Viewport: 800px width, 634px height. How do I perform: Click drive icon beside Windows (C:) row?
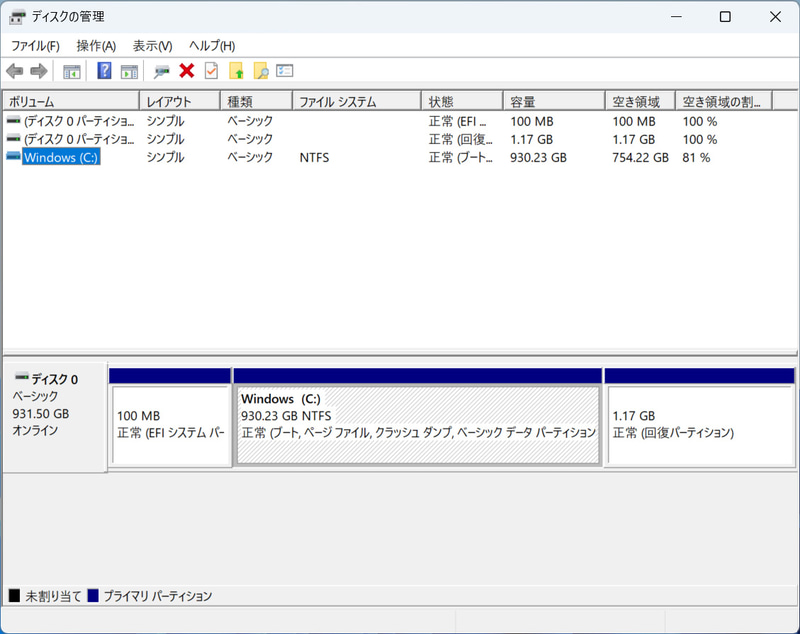pyautogui.click(x=14, y=157)
